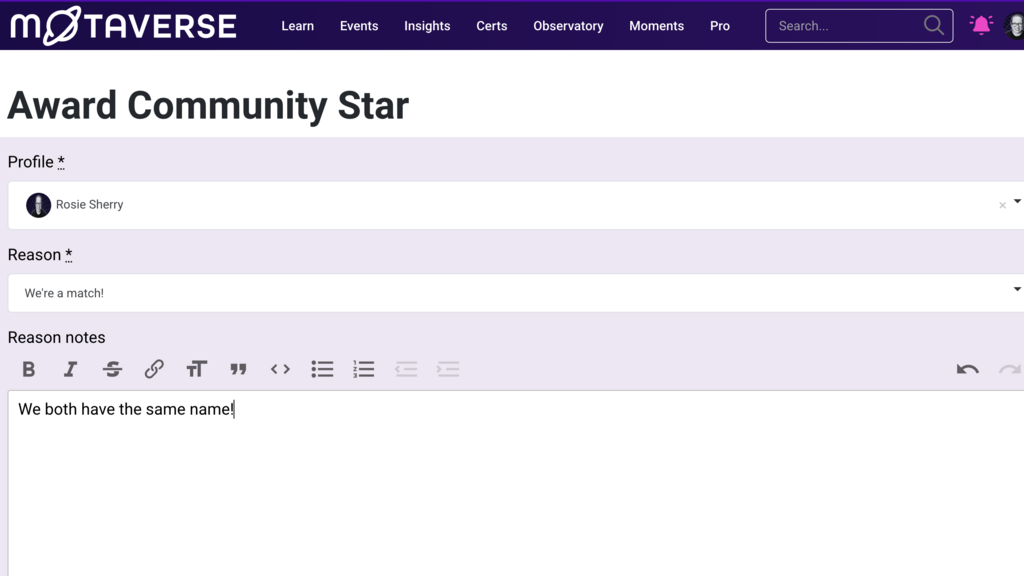Switch to the Observatory section
Image resolution: width=1024 pixels, height=576 pixels.
568,26
